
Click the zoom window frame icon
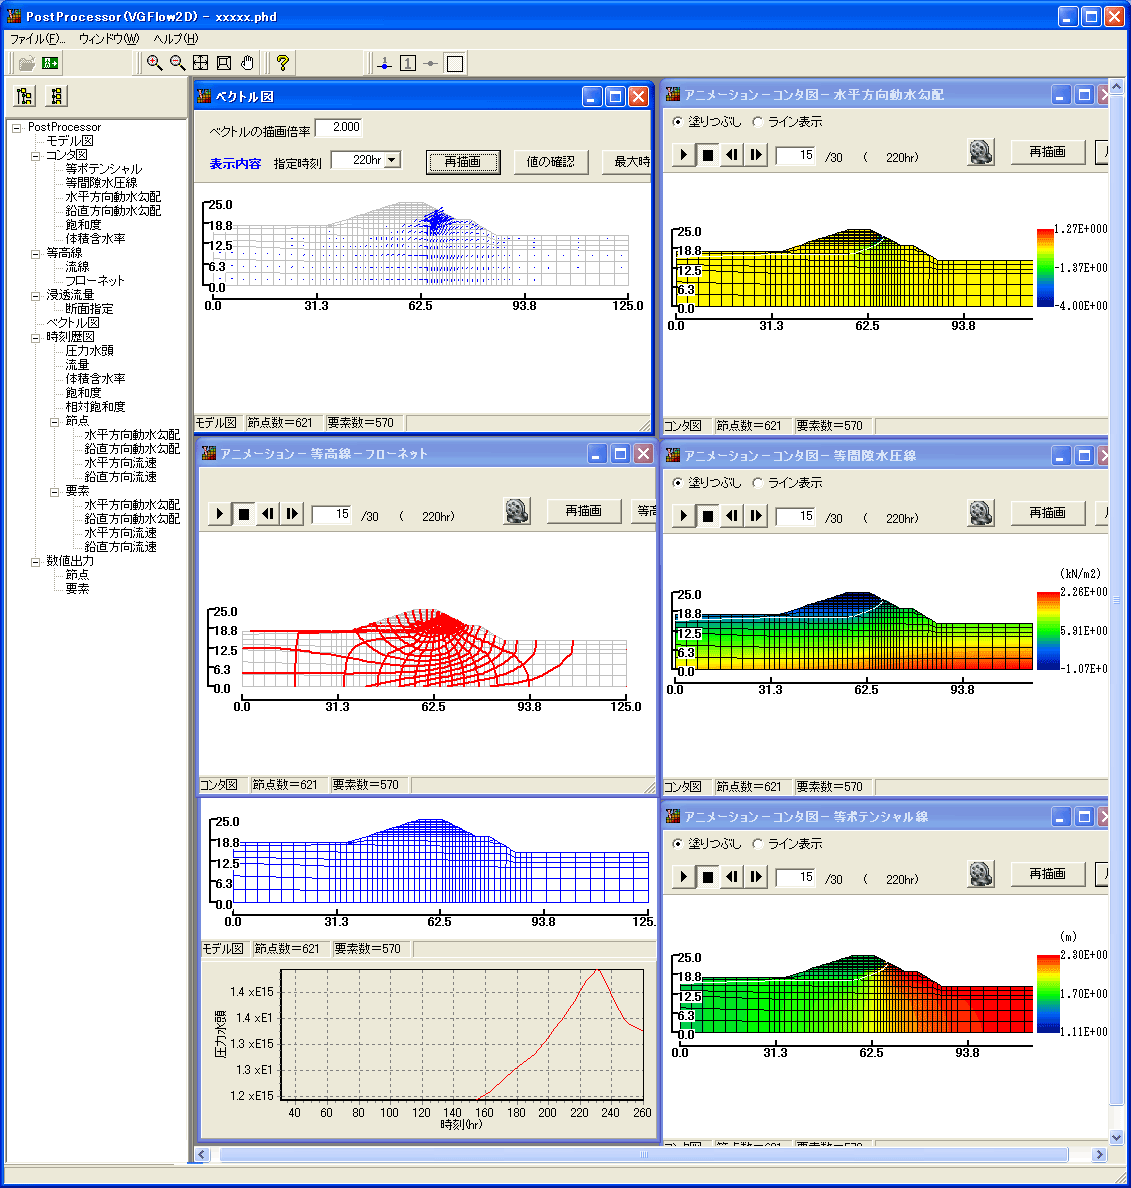click(224, 63)
